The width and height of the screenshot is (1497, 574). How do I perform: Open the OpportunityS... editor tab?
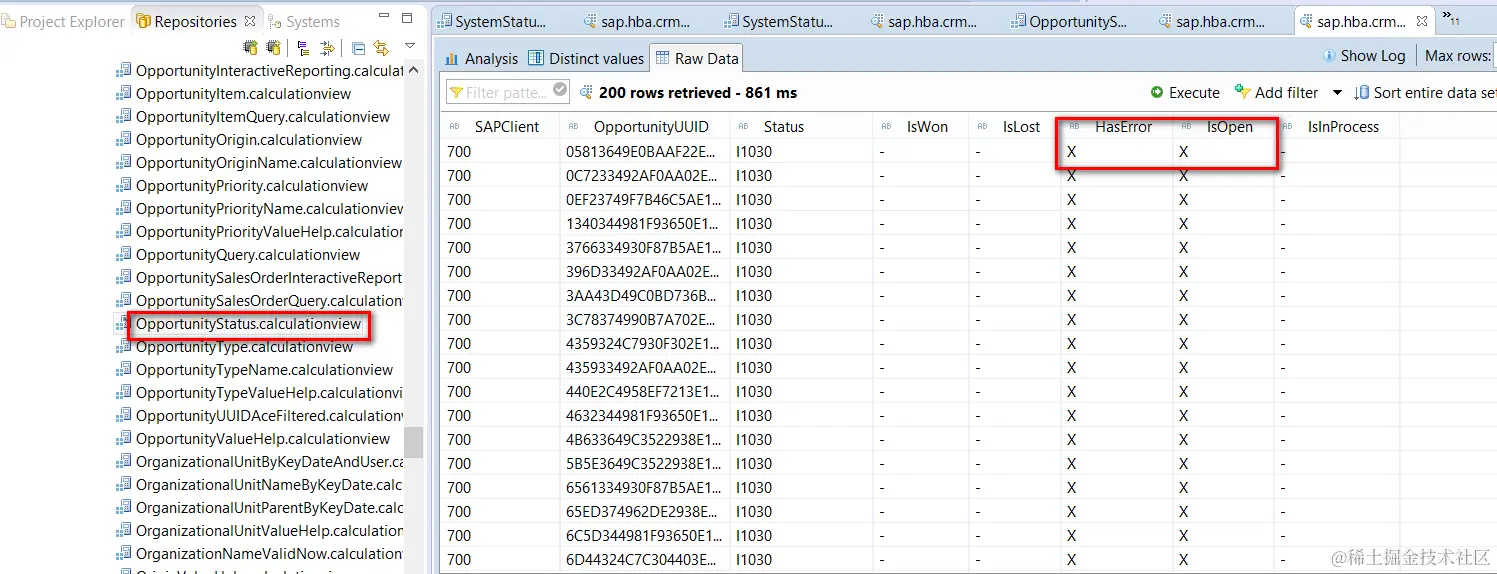point(1069,21)
